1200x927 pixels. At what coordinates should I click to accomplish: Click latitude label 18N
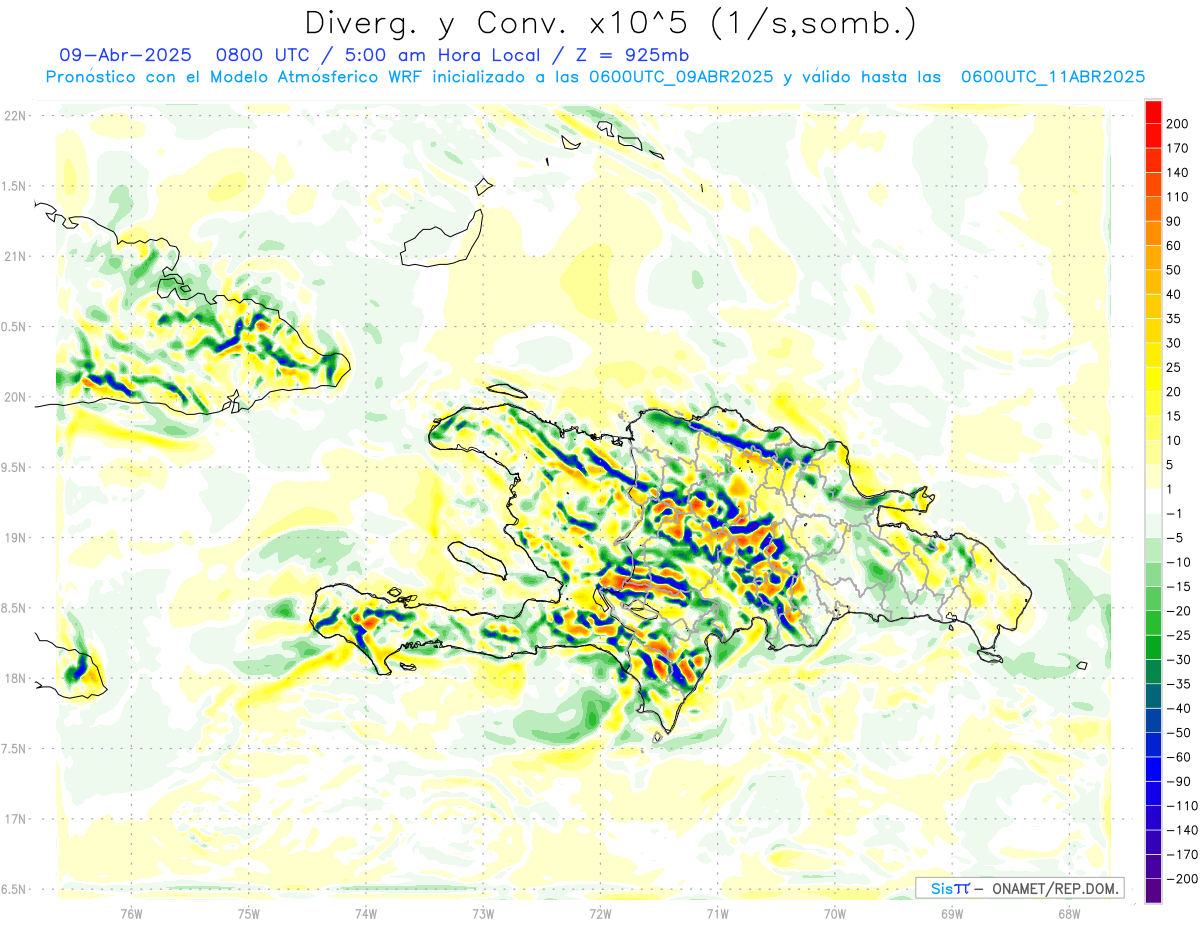click(x=15, y=679)
